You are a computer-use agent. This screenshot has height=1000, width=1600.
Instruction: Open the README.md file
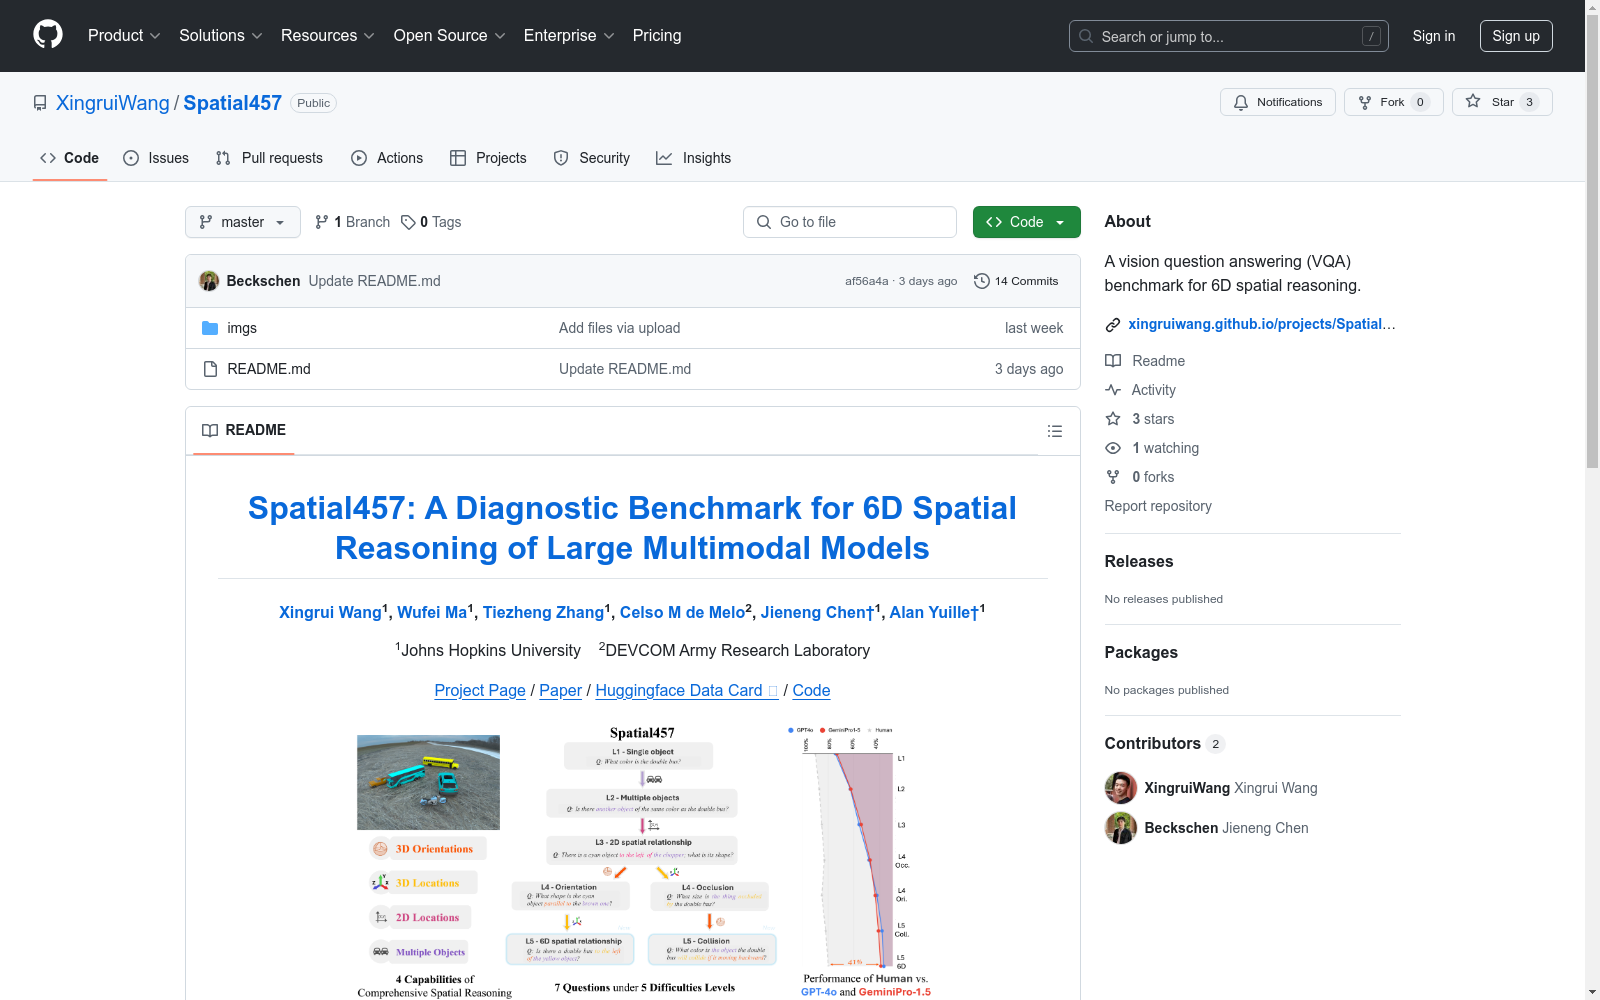click(x=269, y=369)
